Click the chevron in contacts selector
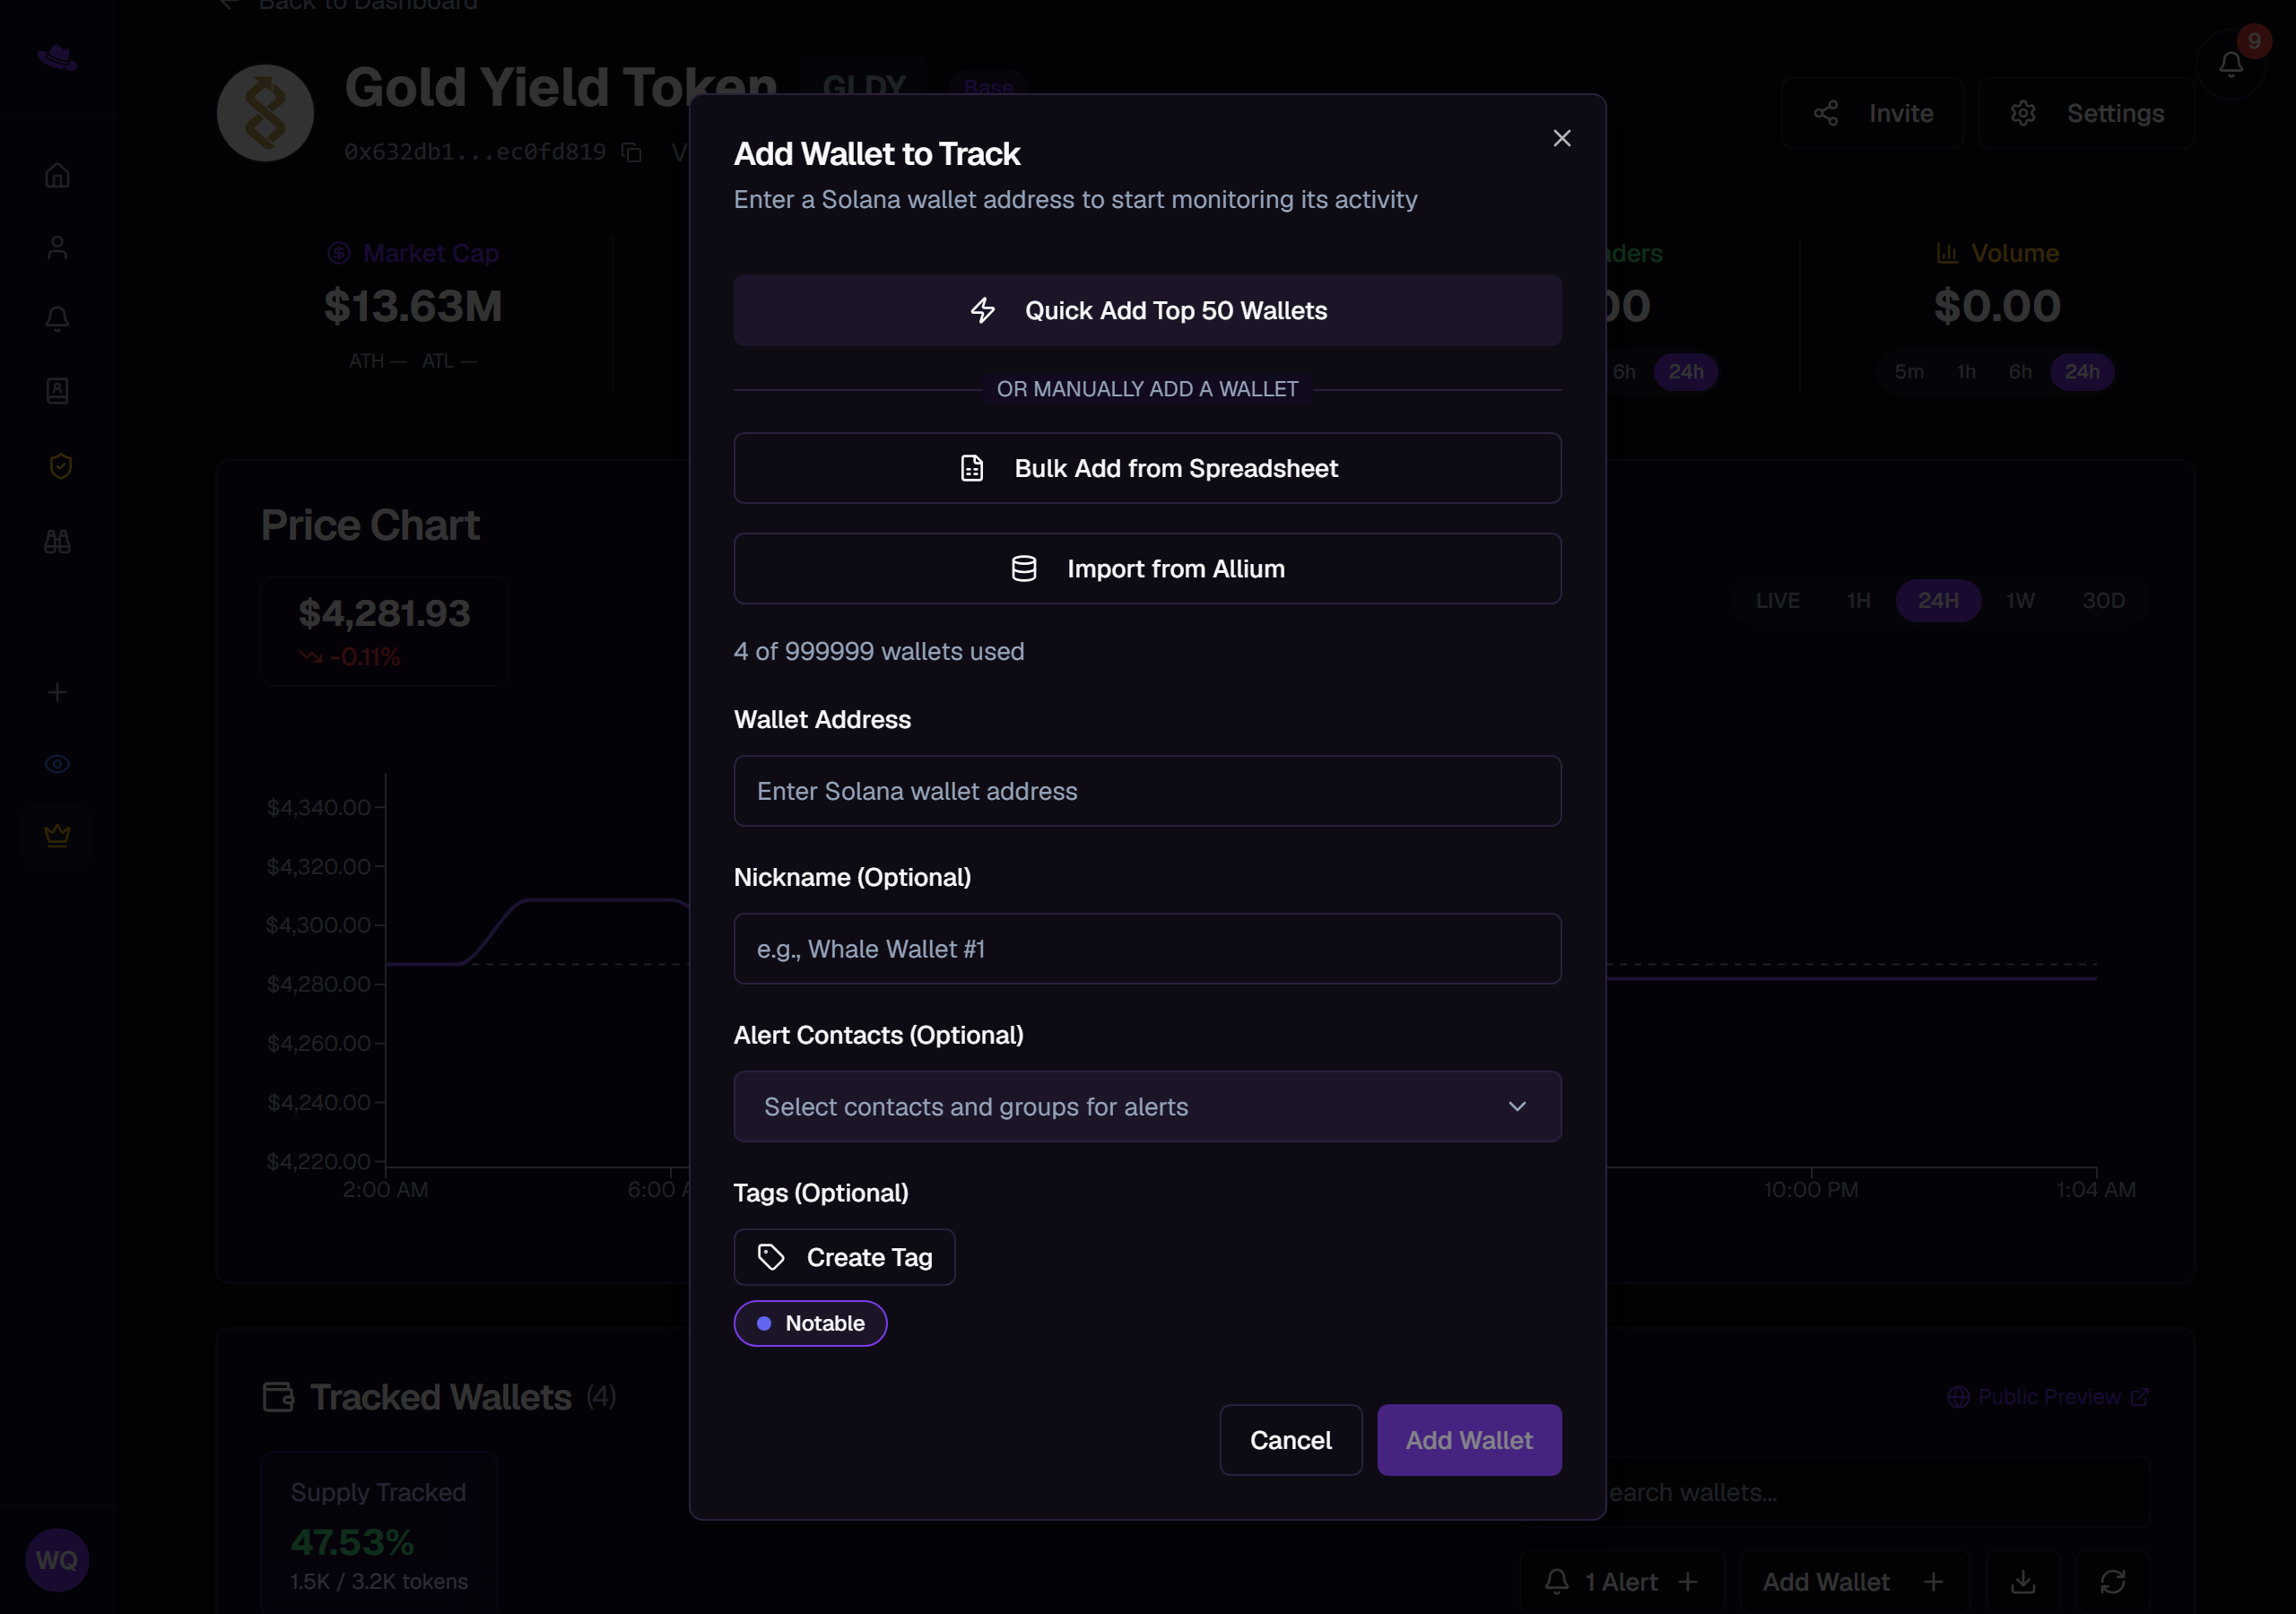Image resolution: width=2296 pixels, height=1614 pixels. [1516, 1106]
